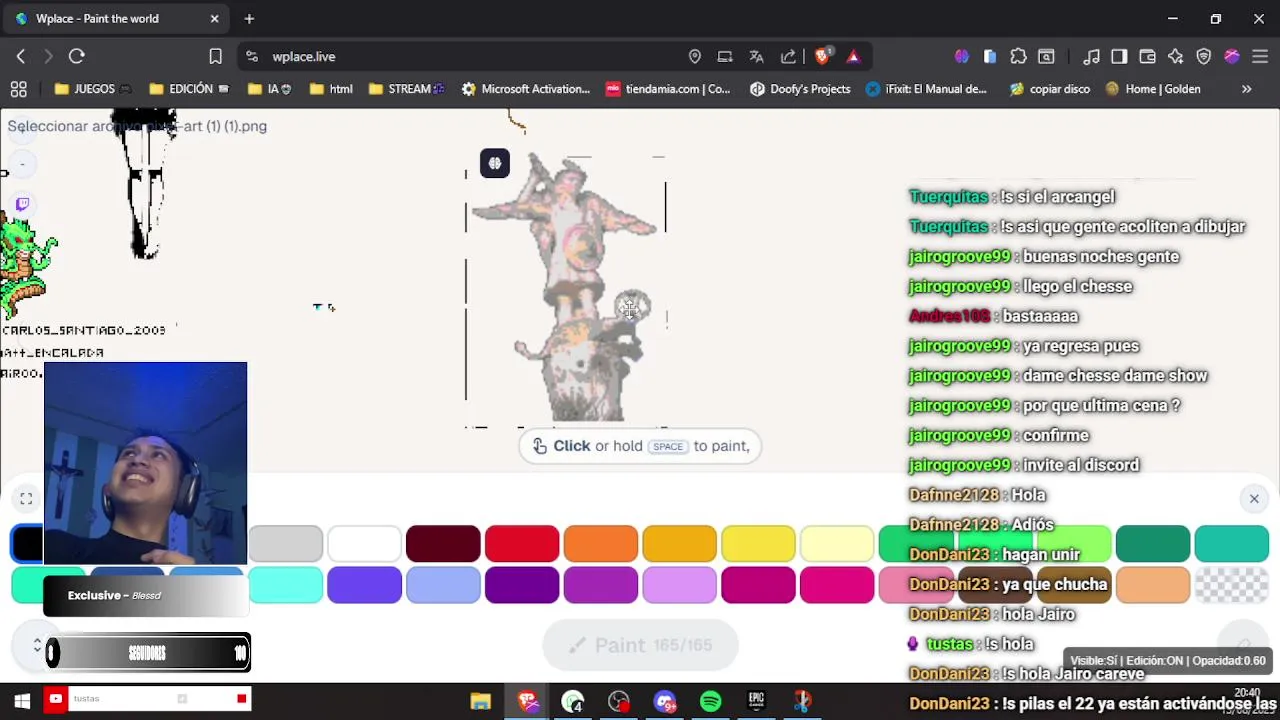Screen dimensions: 1280x720
Task: Open the STREAM bookmarks folder
Action: click(406, 89)
